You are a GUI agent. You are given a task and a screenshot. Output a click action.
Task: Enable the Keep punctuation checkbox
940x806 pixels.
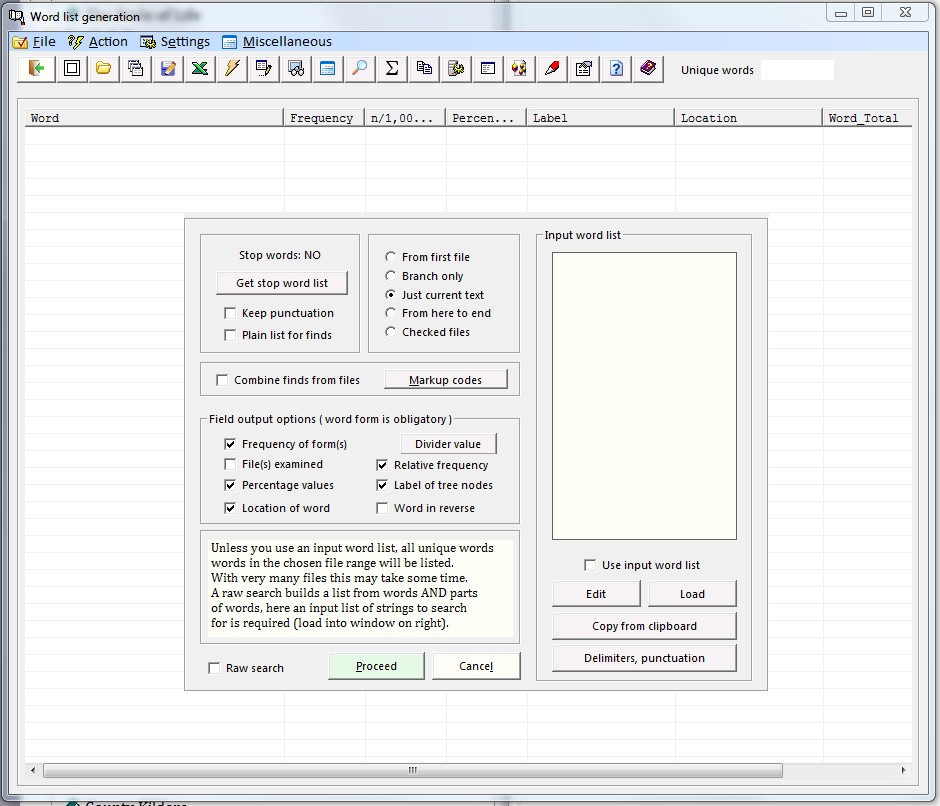coord(231,314)
